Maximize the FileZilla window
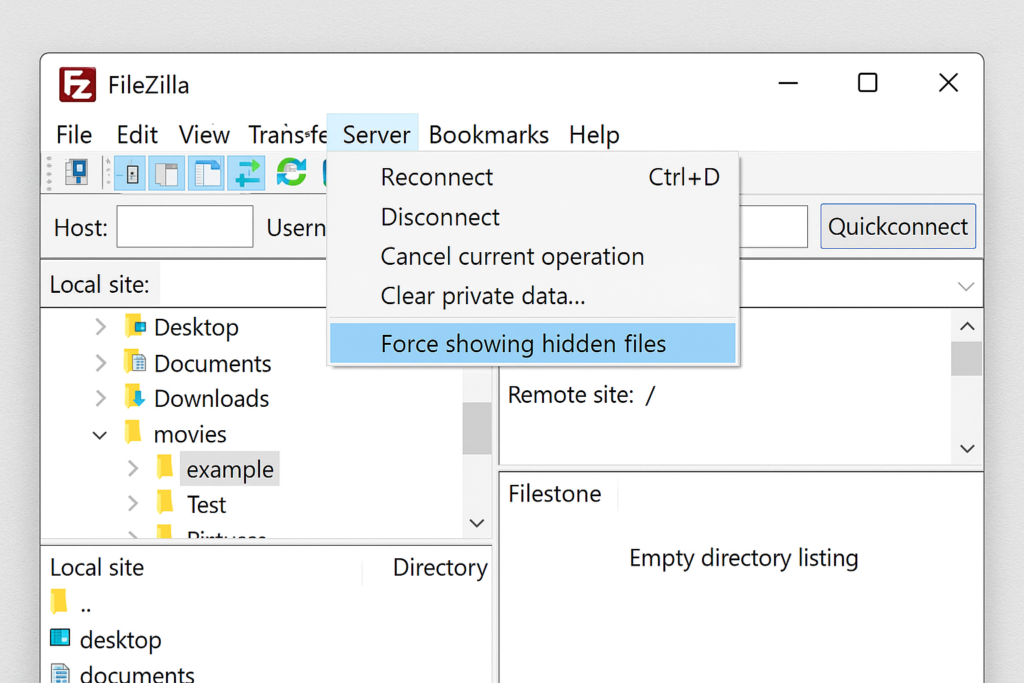Screen dimensions: 1024x683 867,83
